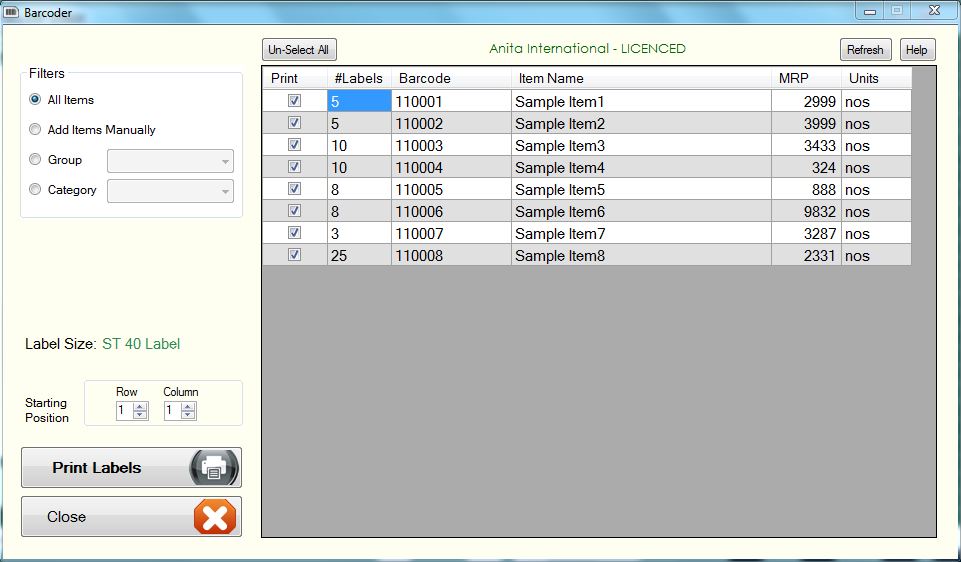
Task: Uncheck Print for Sample Item5
Action: (x=294, y=189)
